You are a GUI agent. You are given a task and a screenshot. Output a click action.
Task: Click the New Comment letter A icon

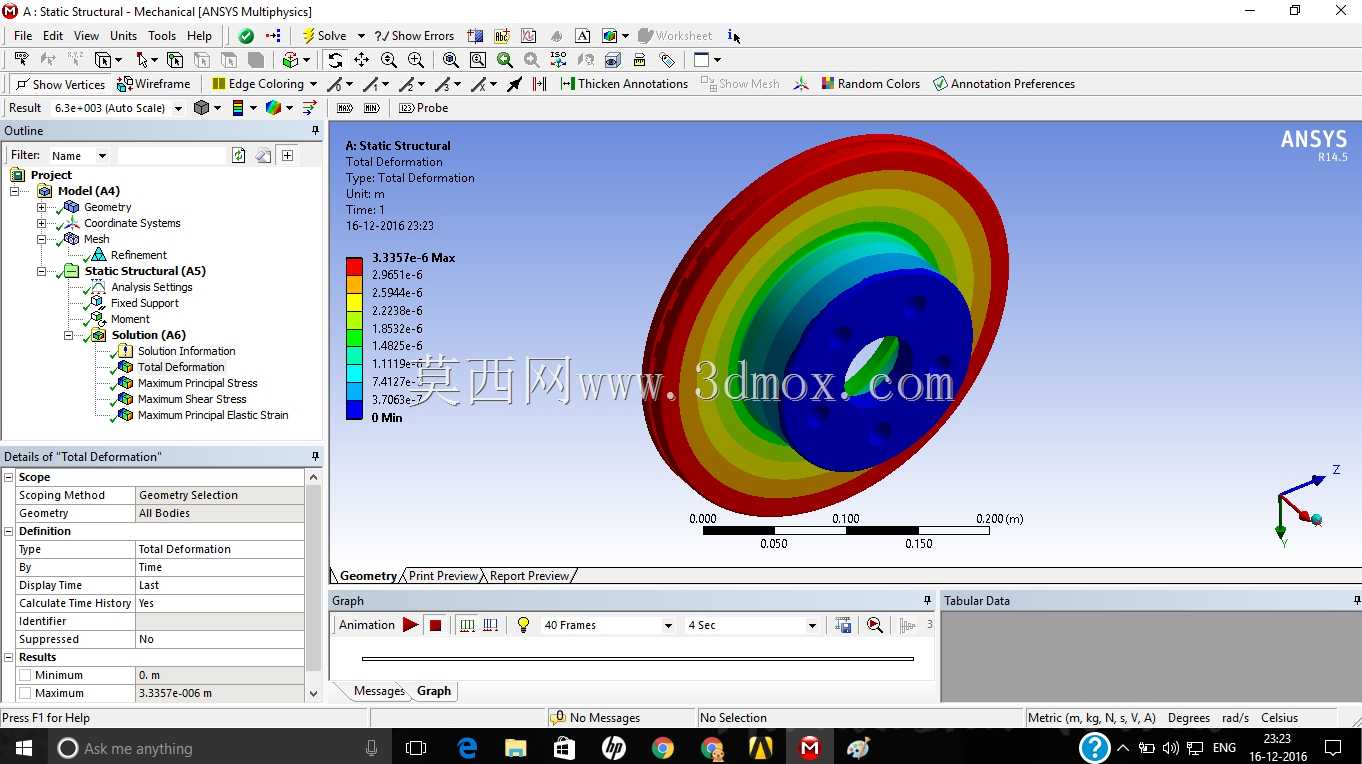point(582,36)
